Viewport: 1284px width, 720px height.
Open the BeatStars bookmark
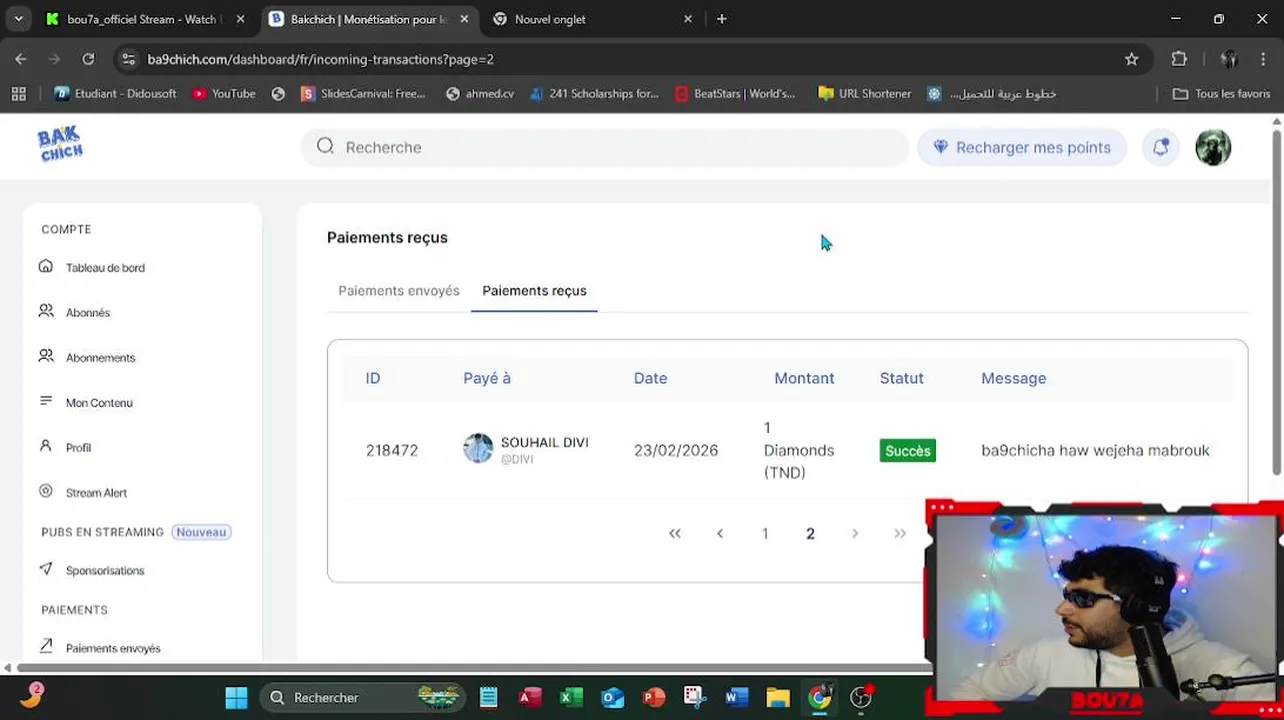[x=735, y=93]
